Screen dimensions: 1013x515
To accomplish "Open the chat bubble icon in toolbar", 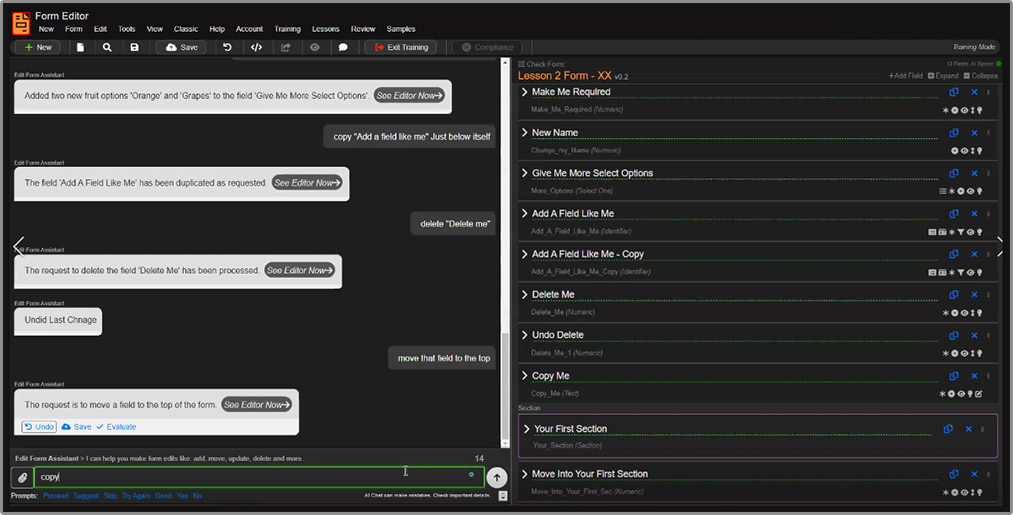I will coord(343,47).
